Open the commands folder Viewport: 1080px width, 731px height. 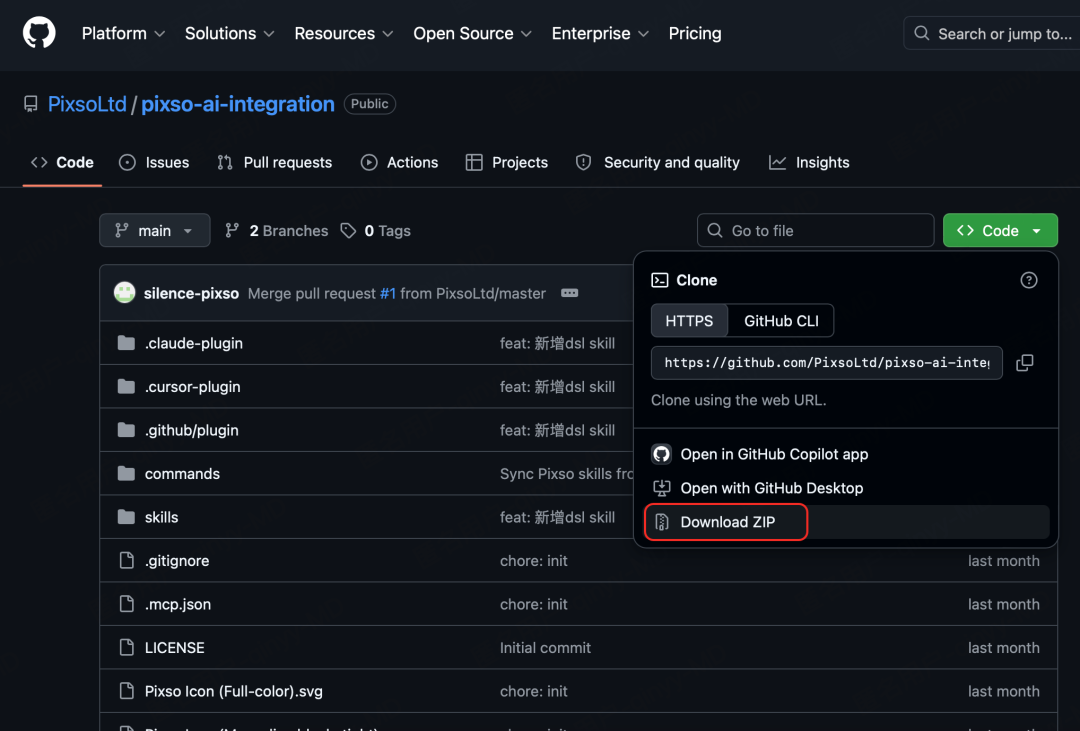coord(183,473)
